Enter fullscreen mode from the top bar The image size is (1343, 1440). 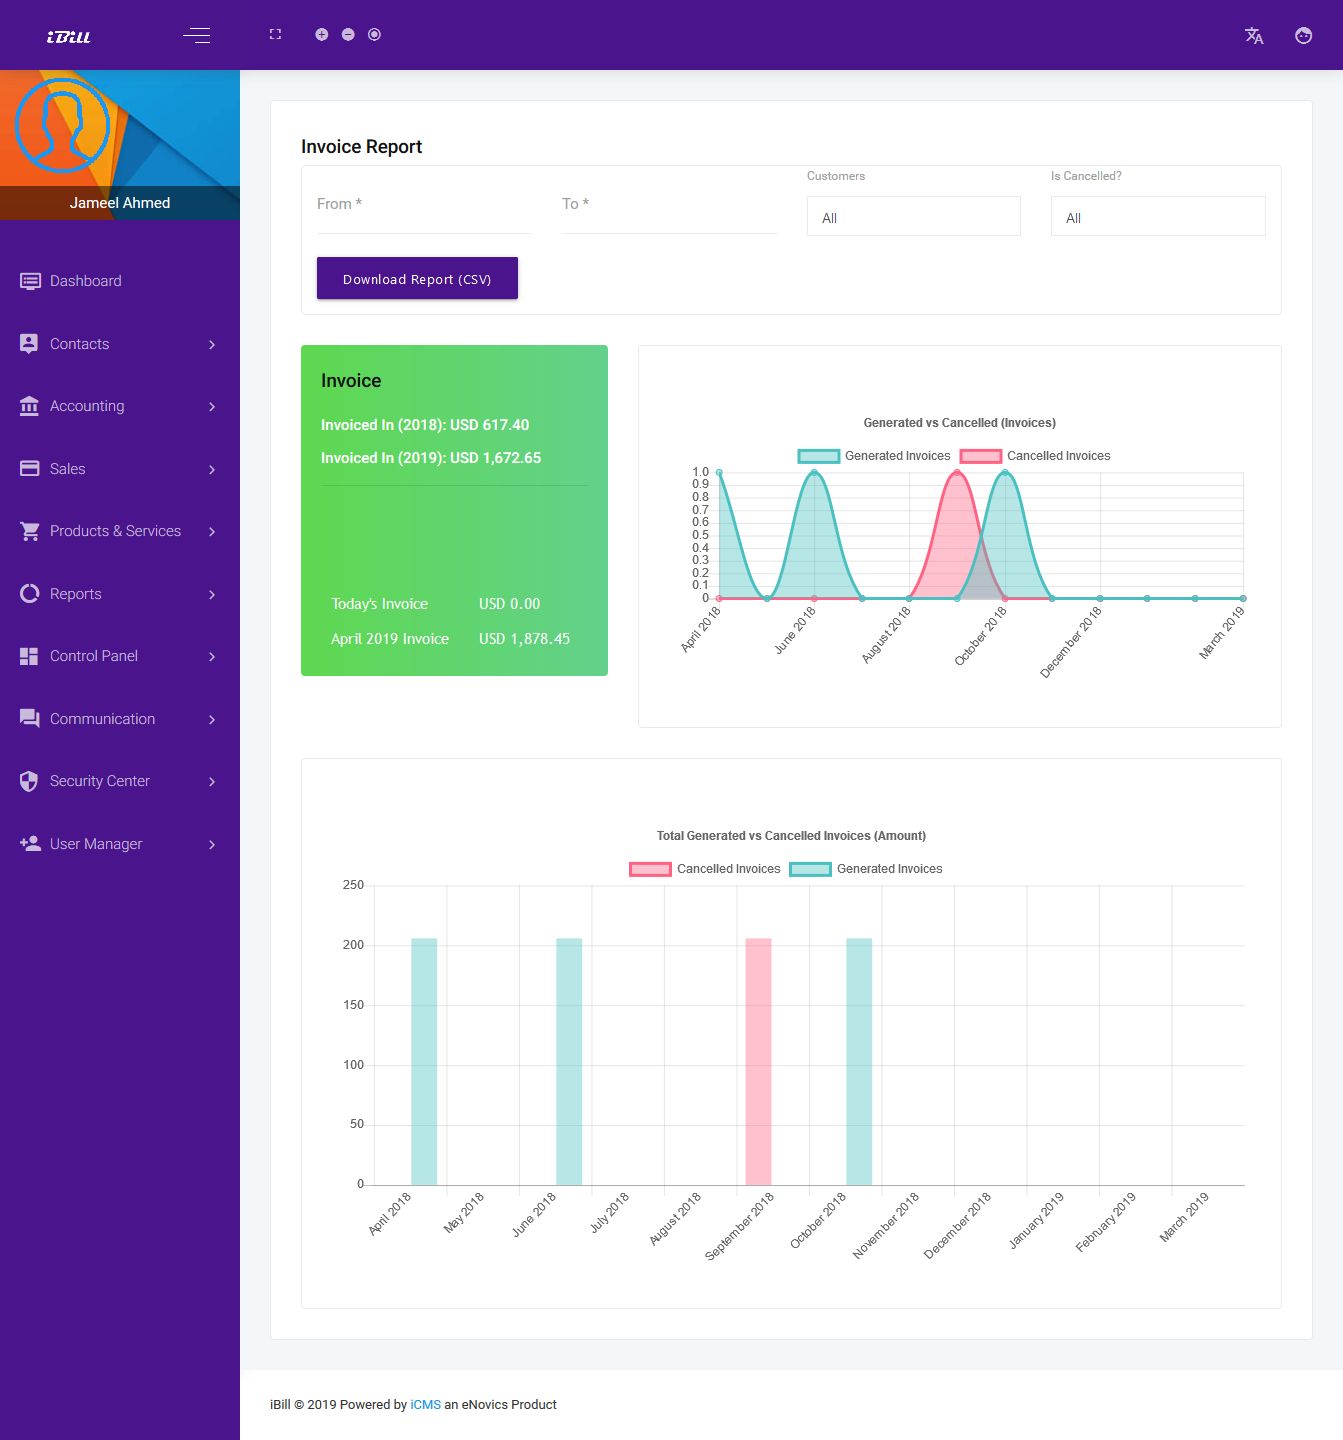(x=275, y=34)
